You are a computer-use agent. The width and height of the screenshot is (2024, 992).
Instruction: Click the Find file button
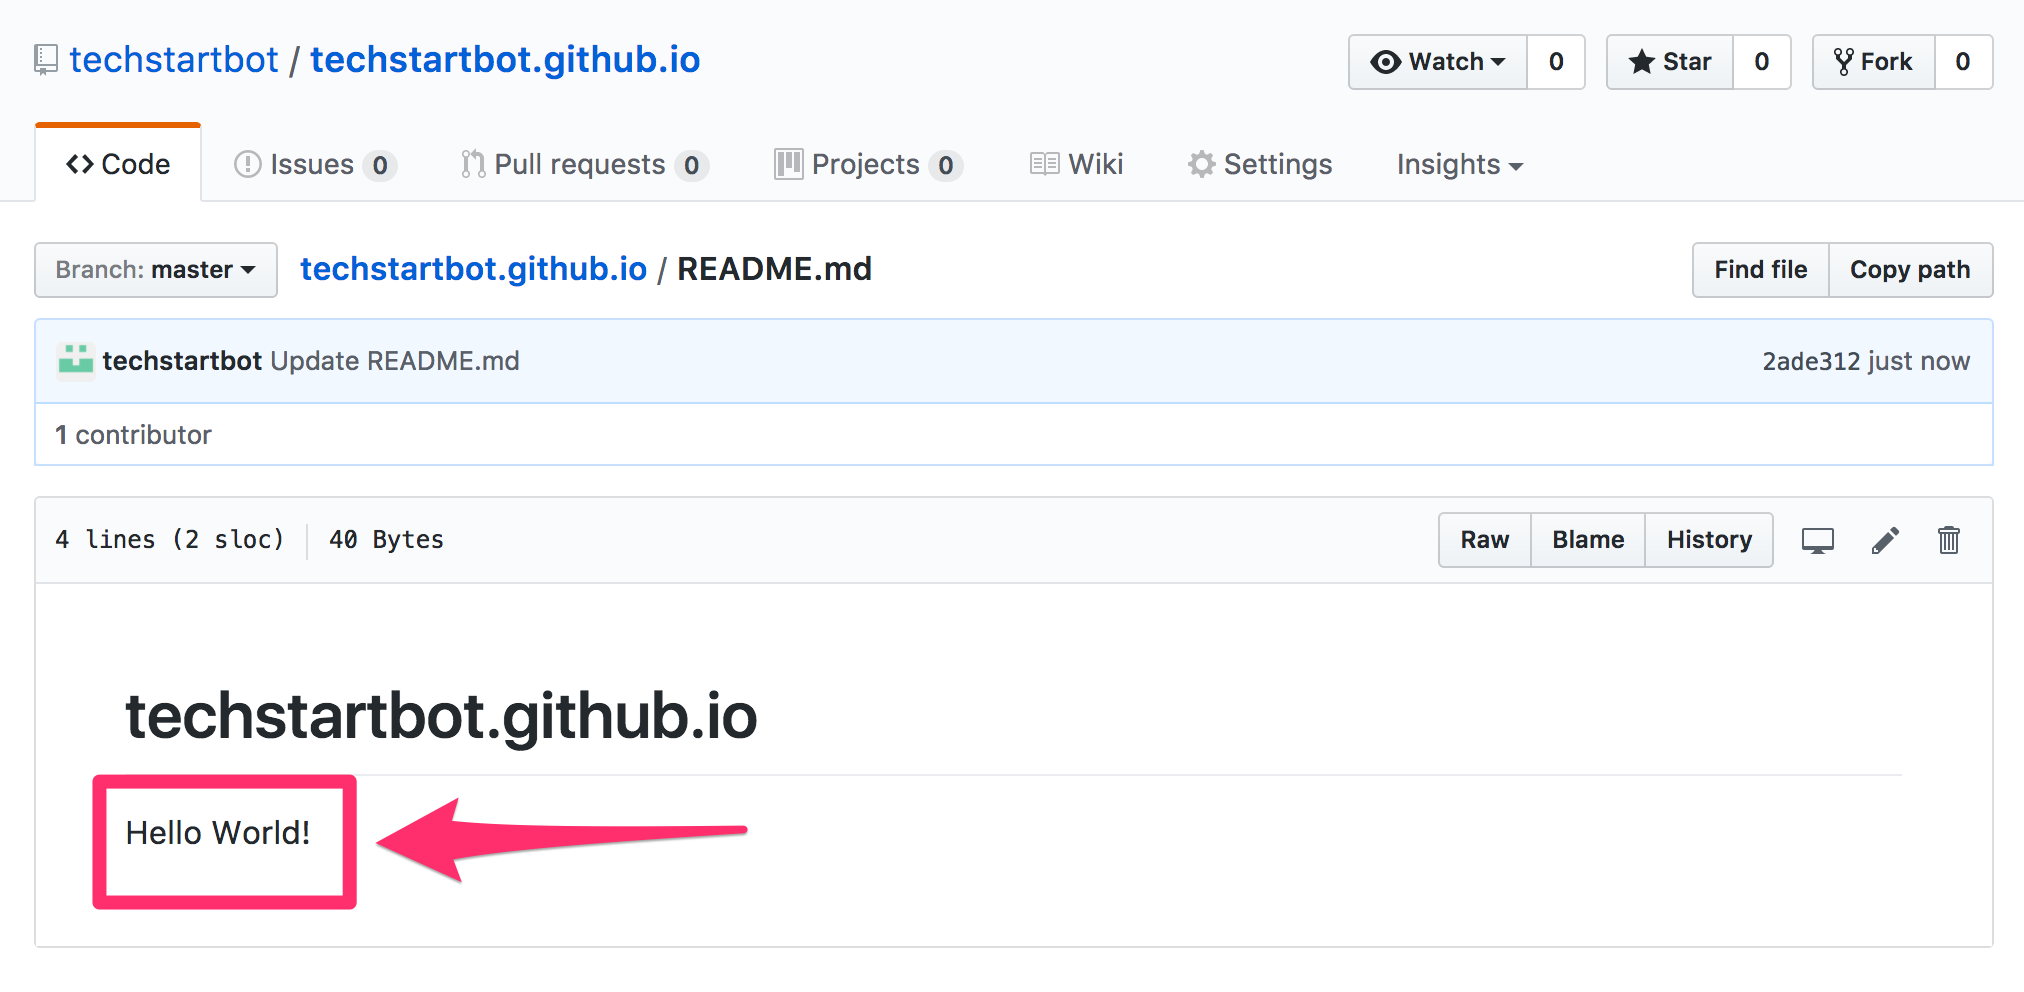point(1759,269)
